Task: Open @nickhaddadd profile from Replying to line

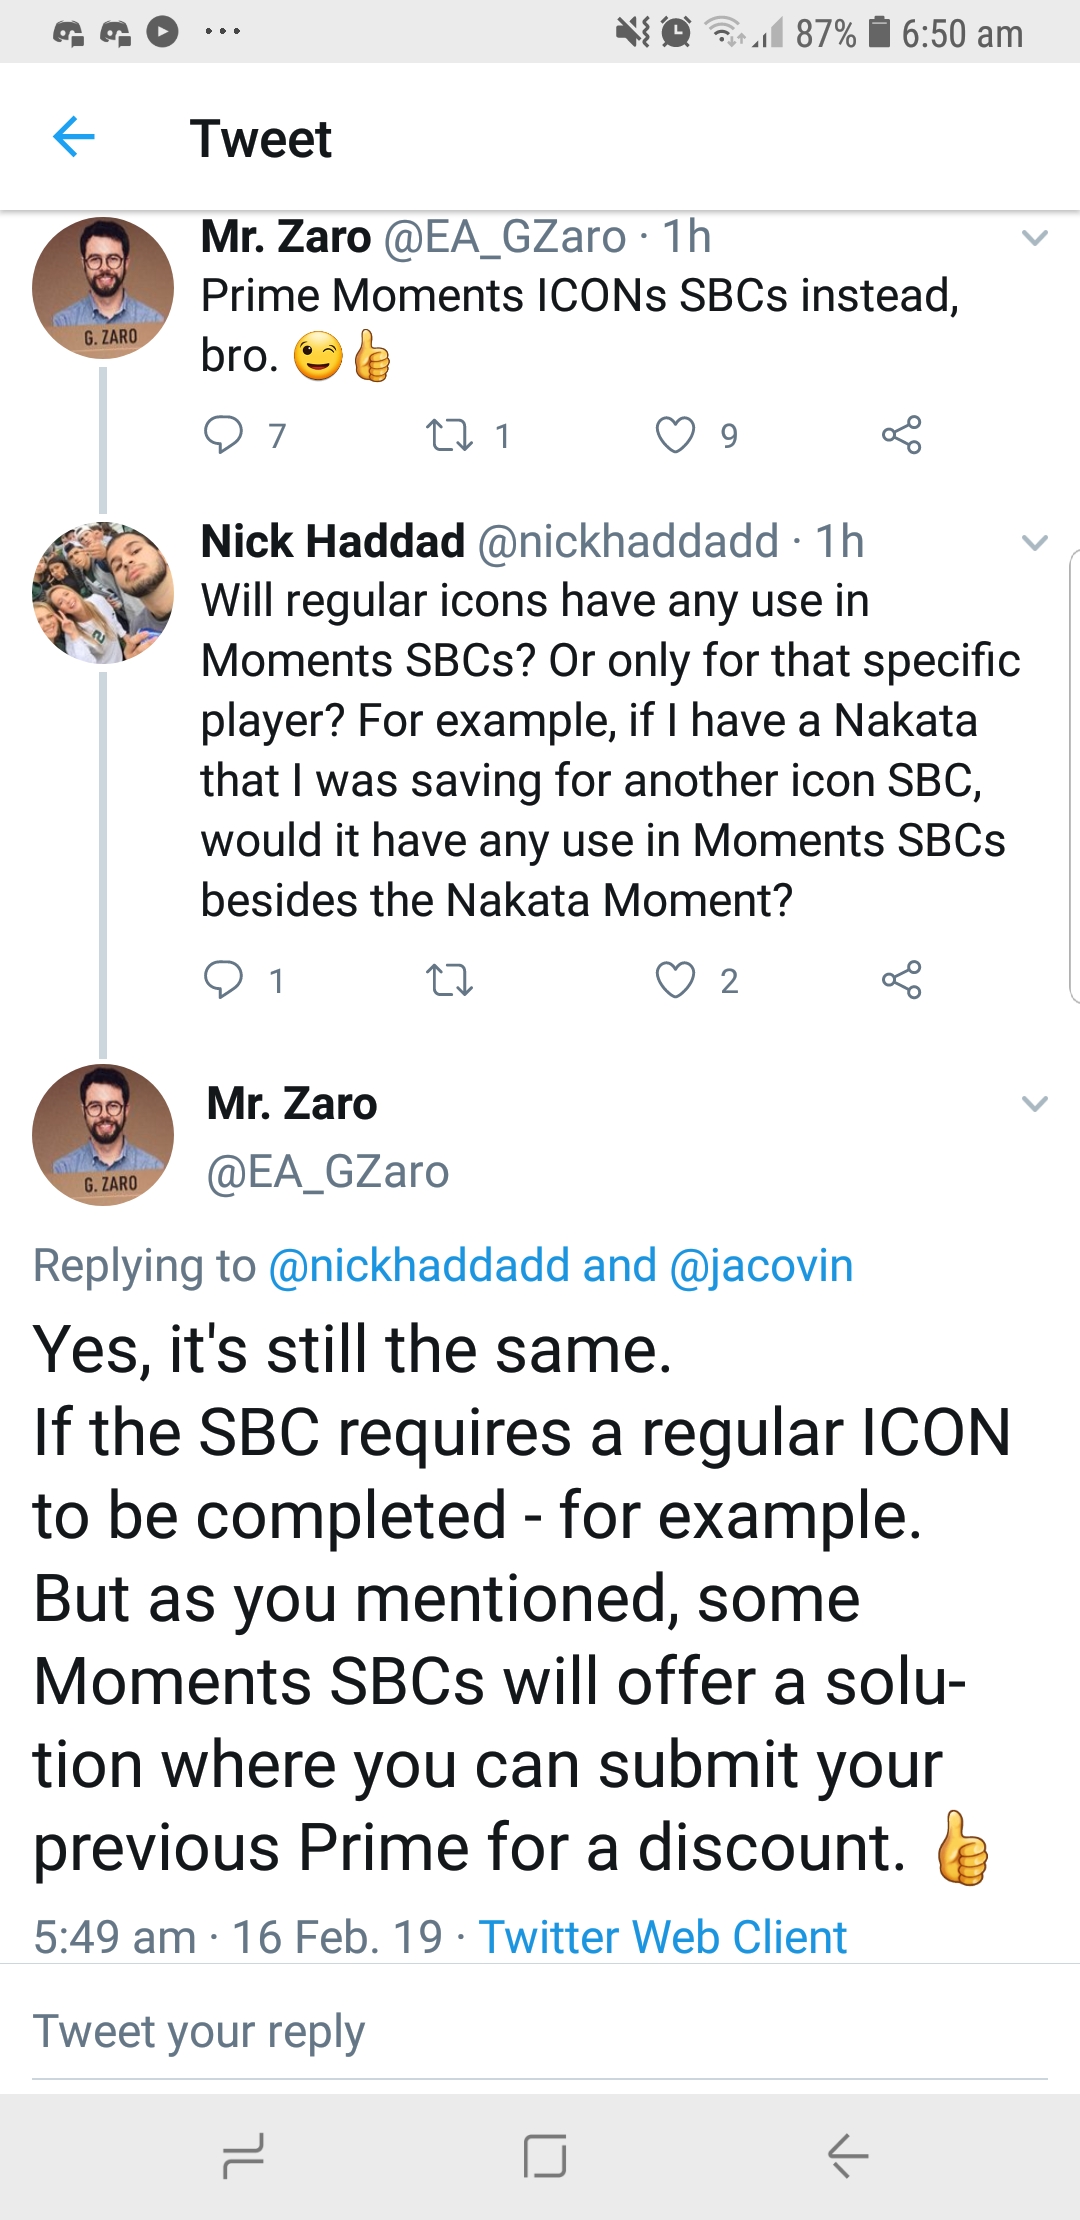Action: (x=419, y=1266)
